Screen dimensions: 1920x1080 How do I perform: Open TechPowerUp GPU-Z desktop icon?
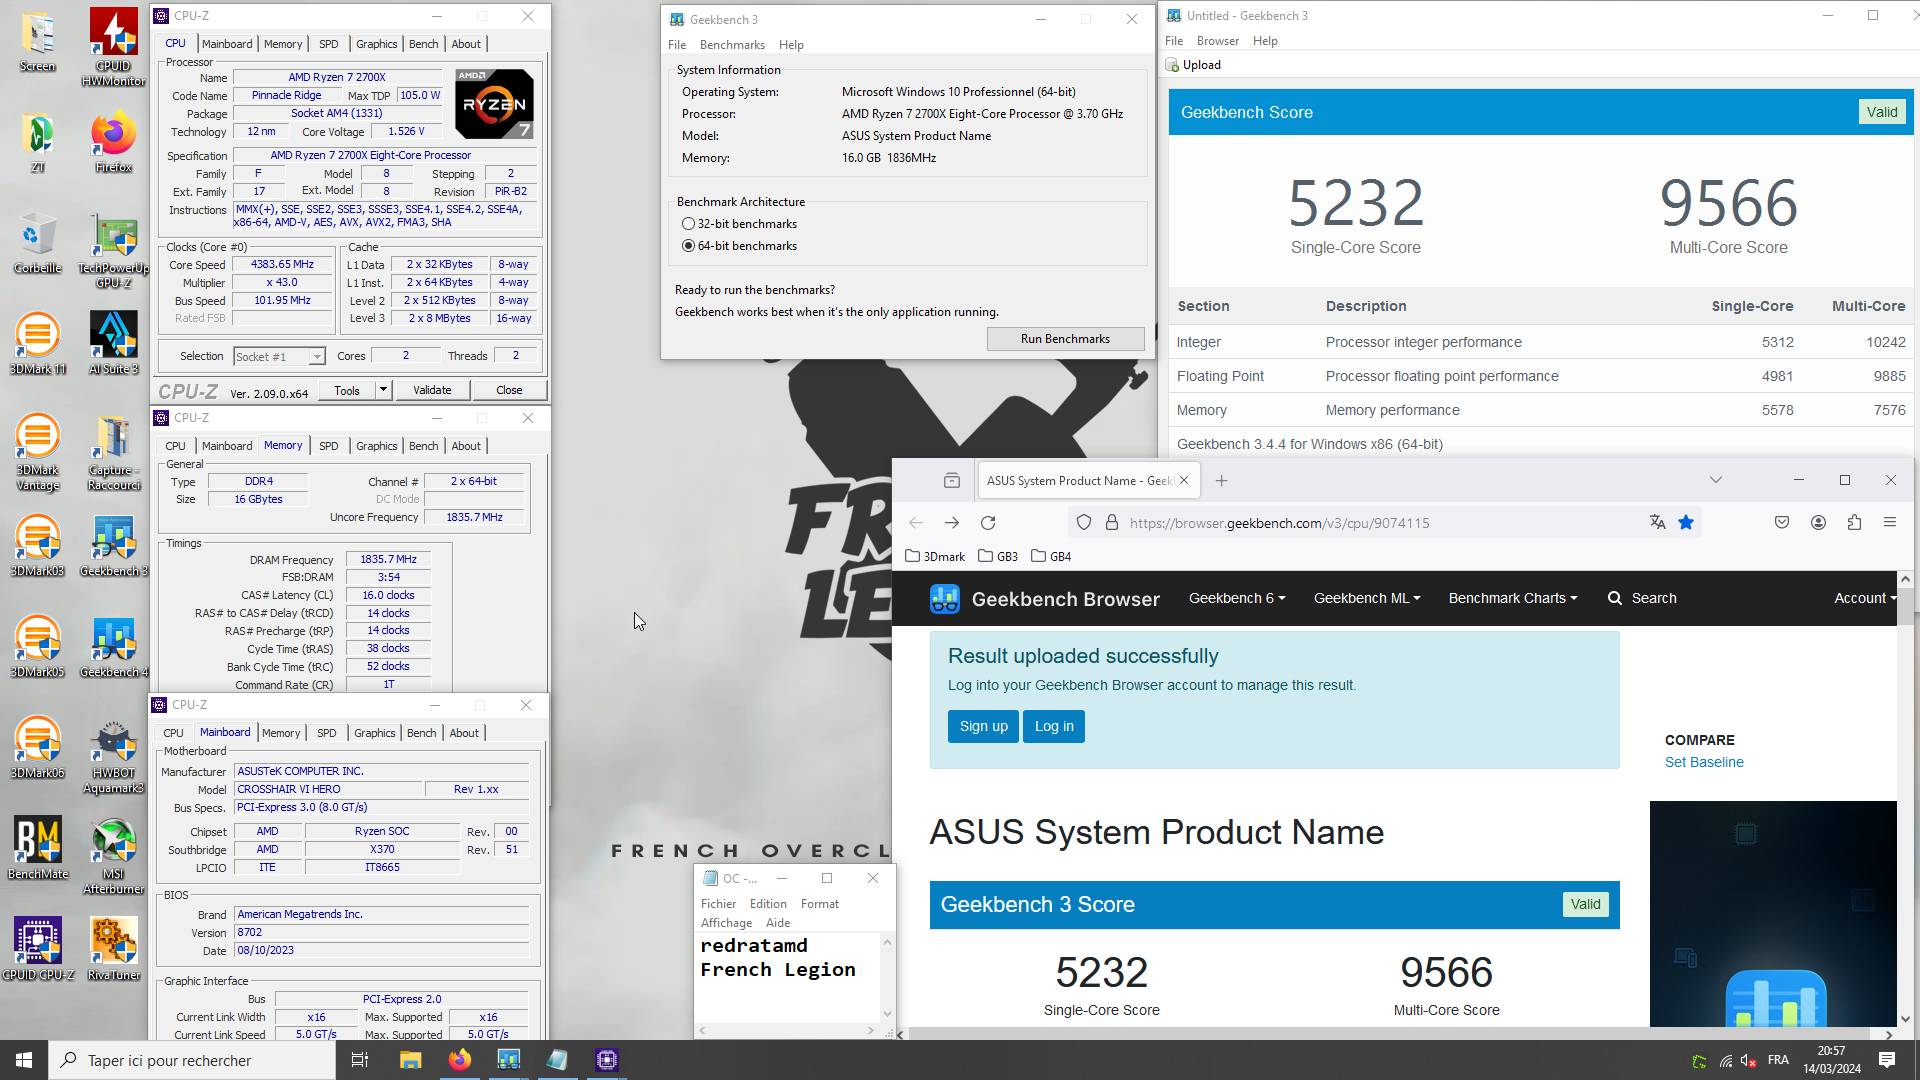point(113,250)
